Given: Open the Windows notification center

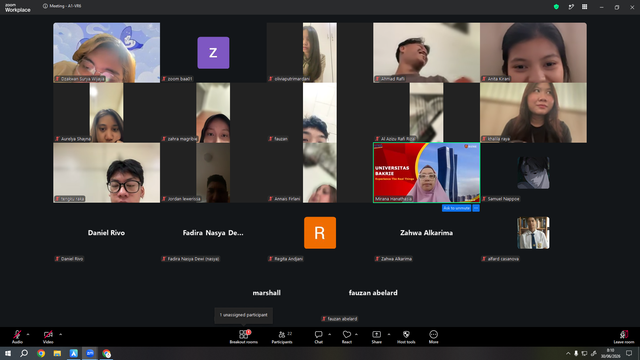Looking at the screenshot, I should [629, 353].
